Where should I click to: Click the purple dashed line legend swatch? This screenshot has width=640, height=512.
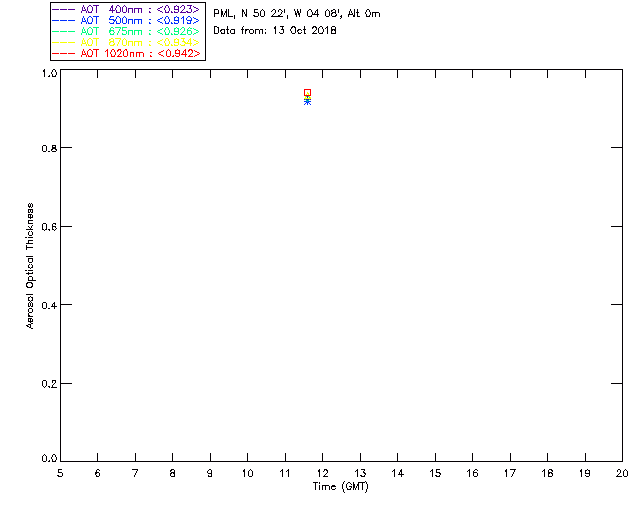[62, 9]
